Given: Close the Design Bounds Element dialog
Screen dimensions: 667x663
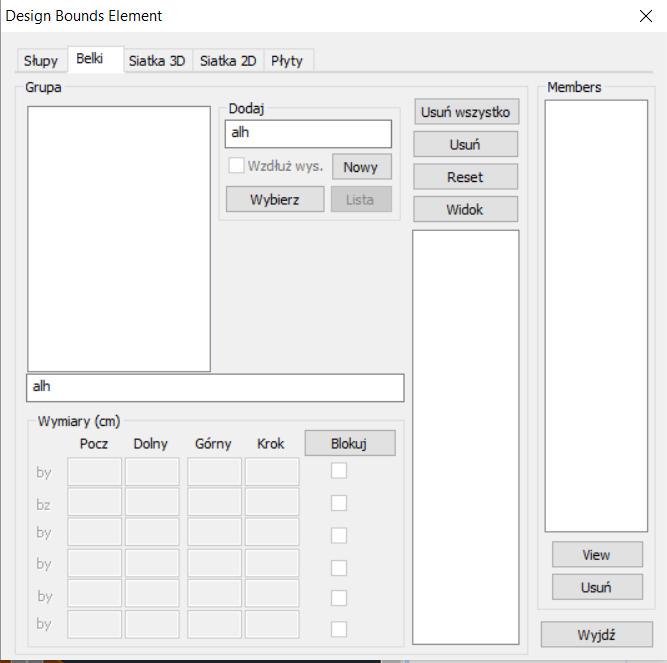Looking at the screenshot, I should pyautogui.click(x=646, y=16).
